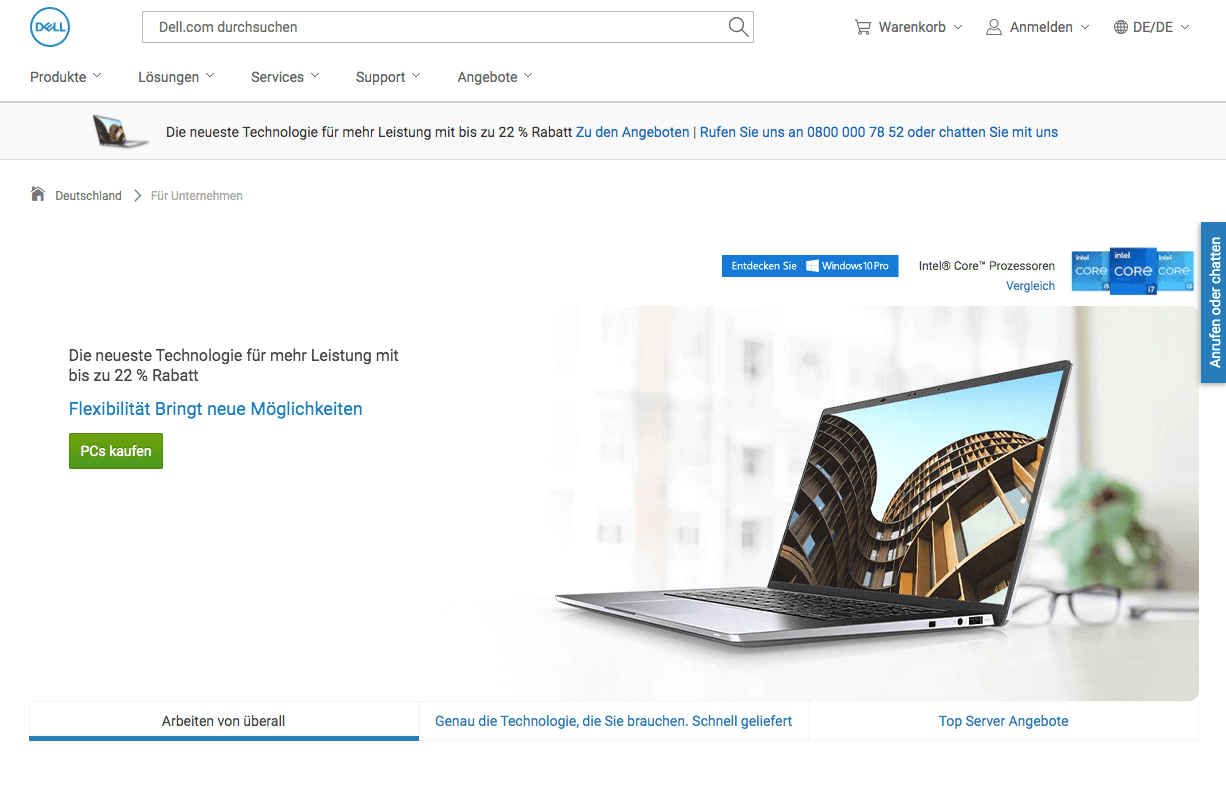Click the search magnifier icon
Image resolution: width=1226 pixels, height=788 pixels.
click(x=738, y=27)
